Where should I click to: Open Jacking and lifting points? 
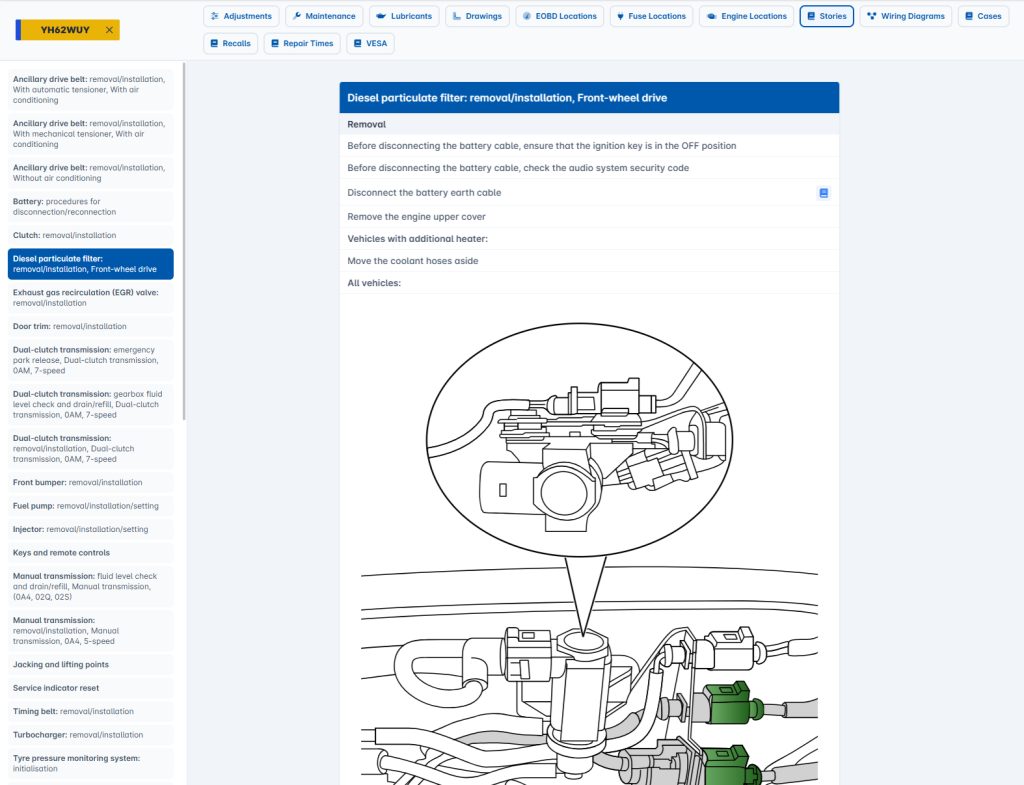tap(90, 664)
